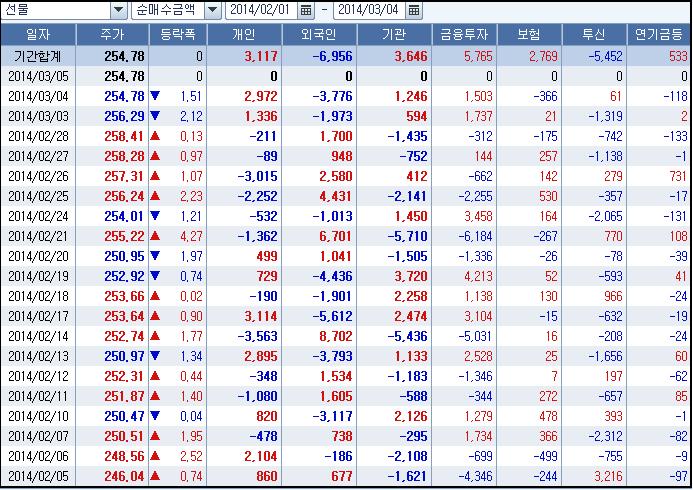The height and width of the screenshot is (490, 693).
Task: Select the 등락폭 value 4.27
Action: (191, 236)
